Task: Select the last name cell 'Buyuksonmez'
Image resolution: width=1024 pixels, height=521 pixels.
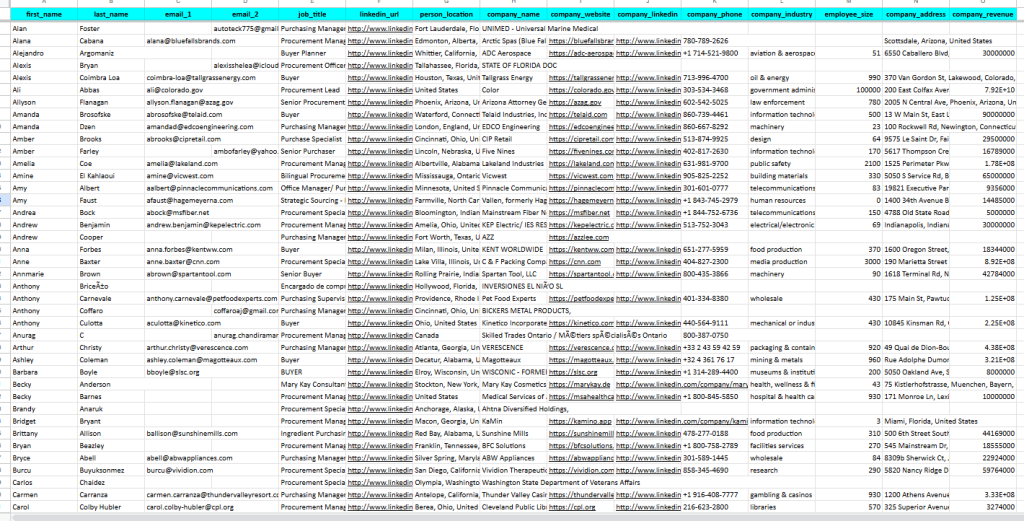Action: pos(110,471)
